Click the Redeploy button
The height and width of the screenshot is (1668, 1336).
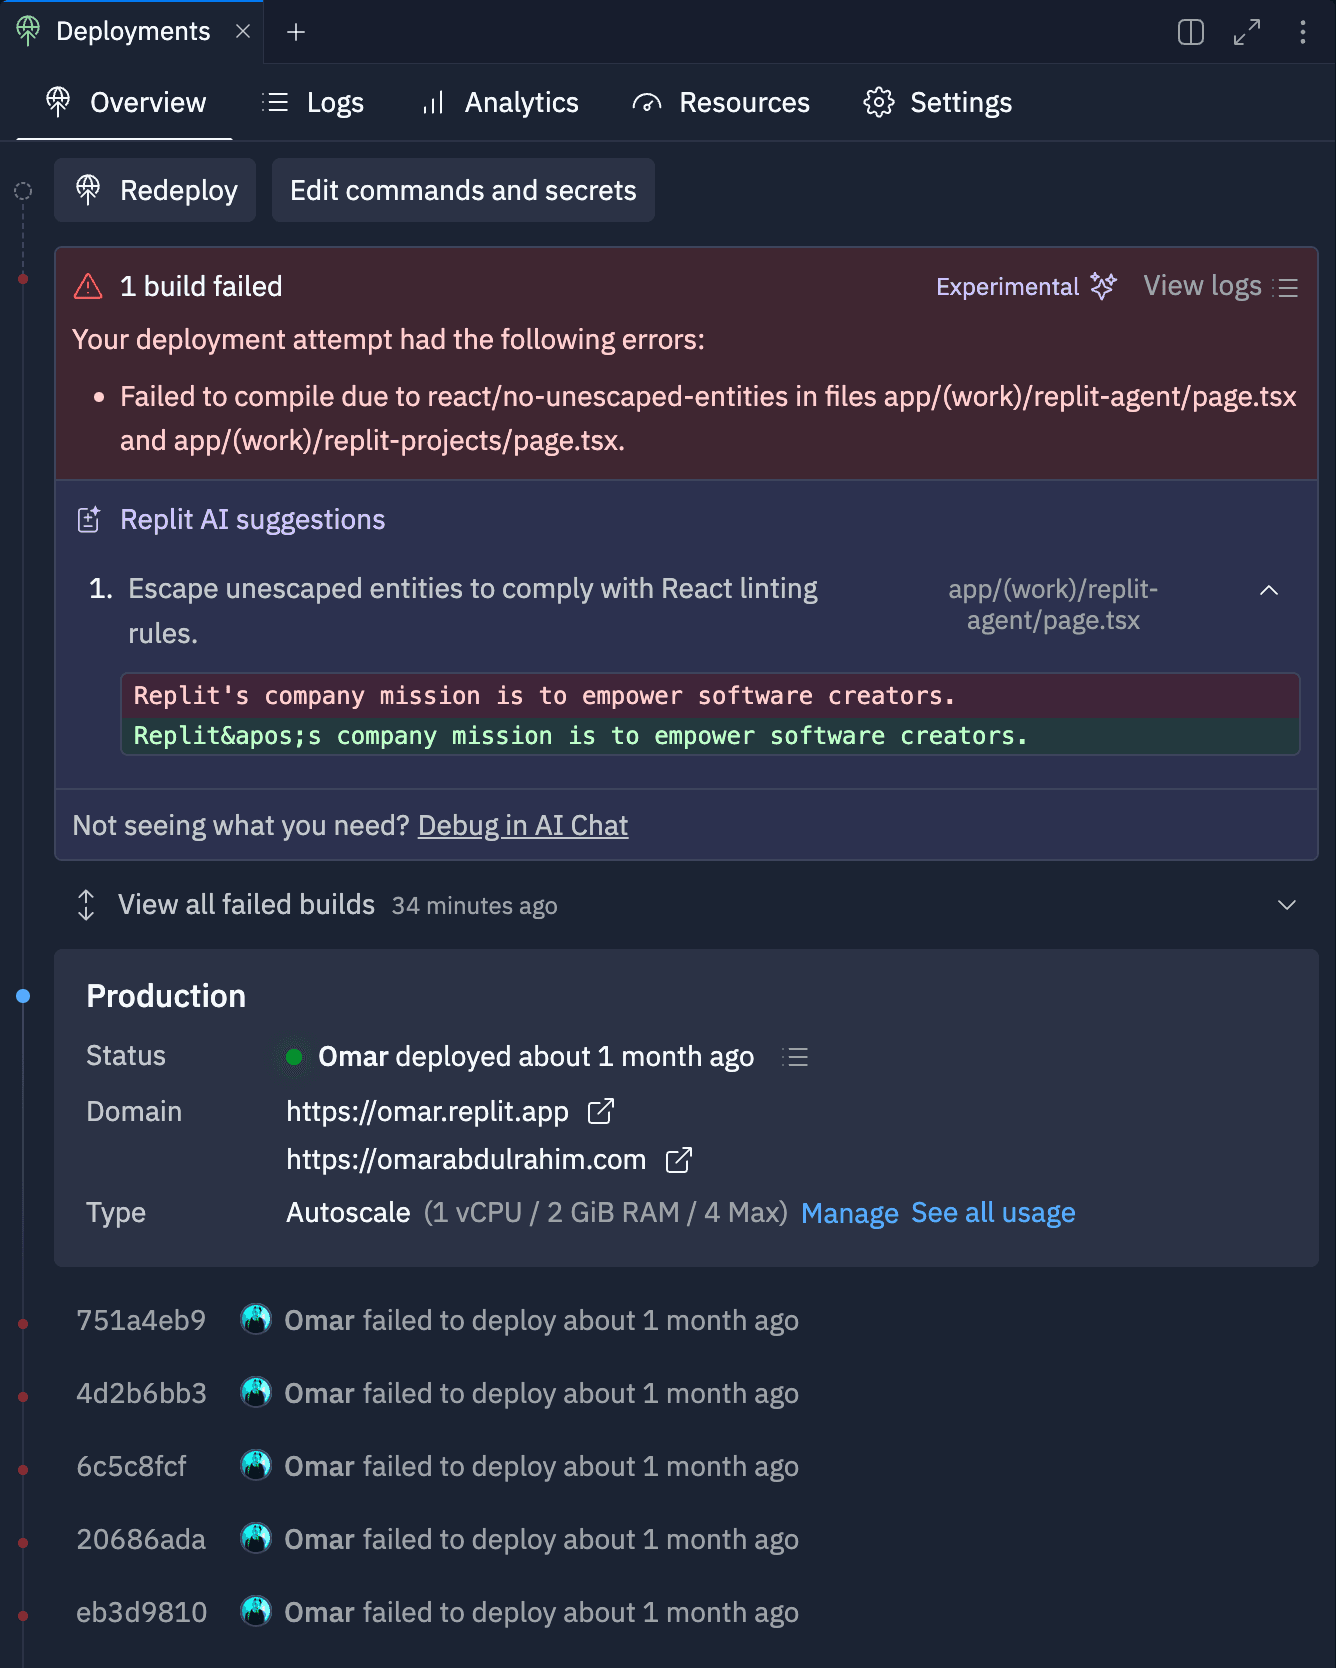coord(155,190)
